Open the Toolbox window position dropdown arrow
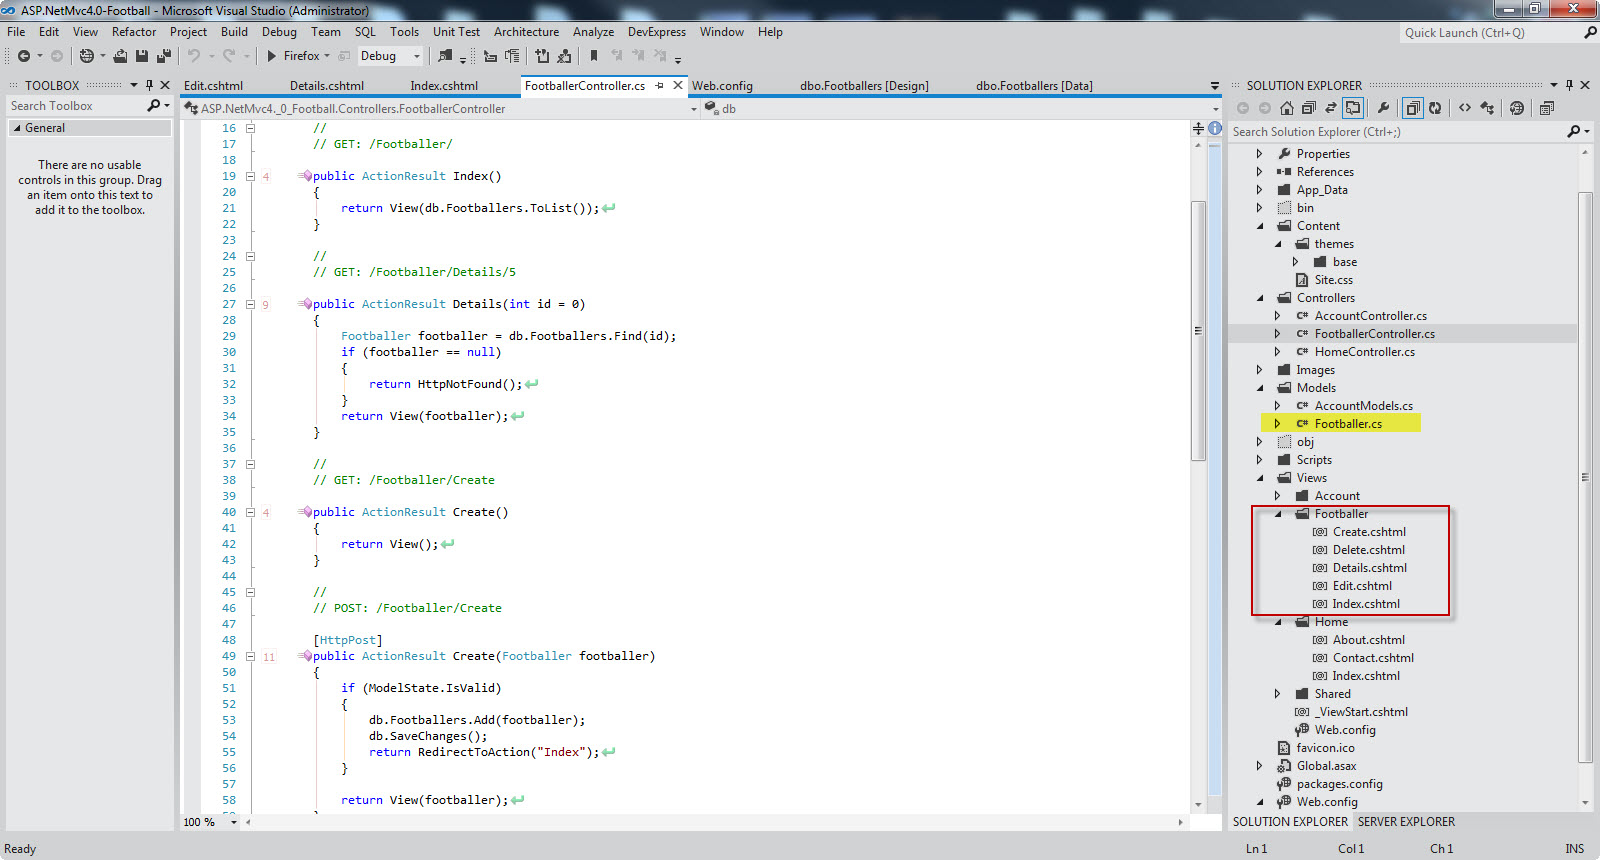 tap(134, 85)
